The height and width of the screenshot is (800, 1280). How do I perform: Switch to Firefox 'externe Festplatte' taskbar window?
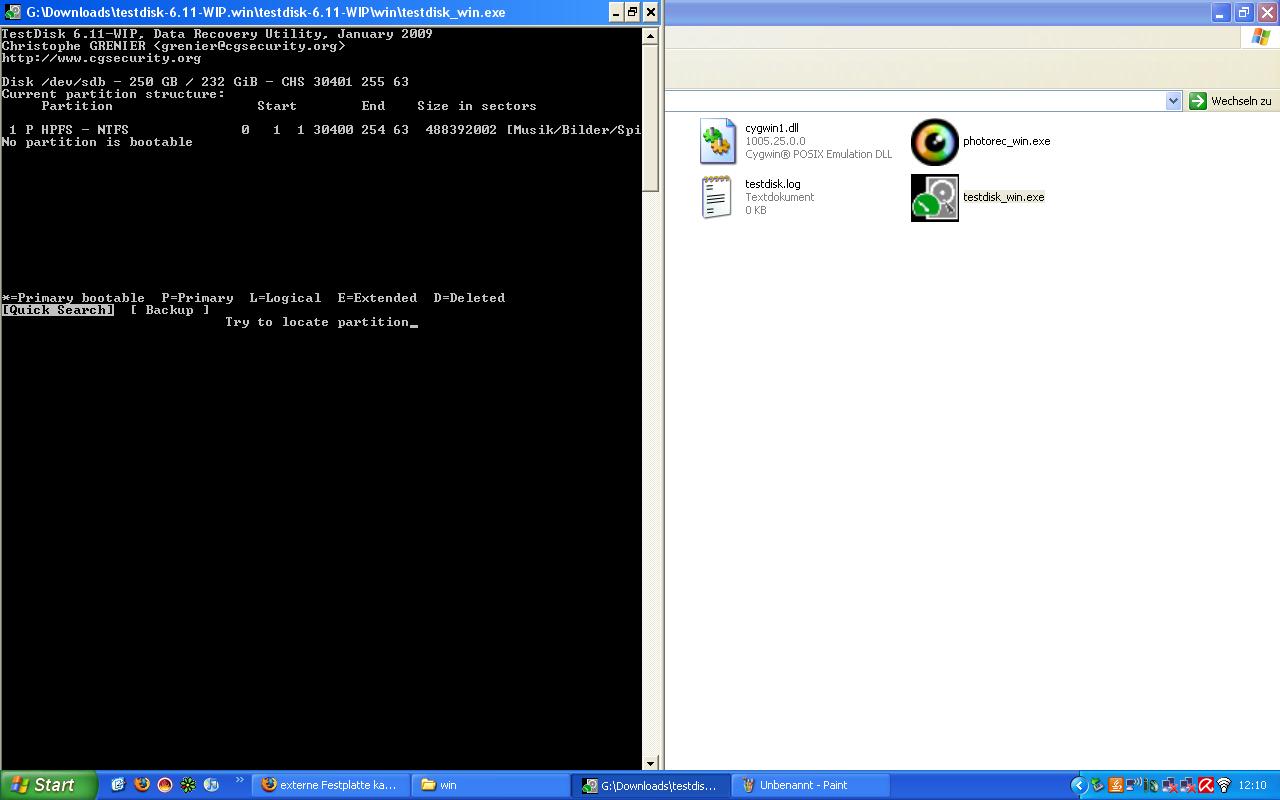coord(330,785)
